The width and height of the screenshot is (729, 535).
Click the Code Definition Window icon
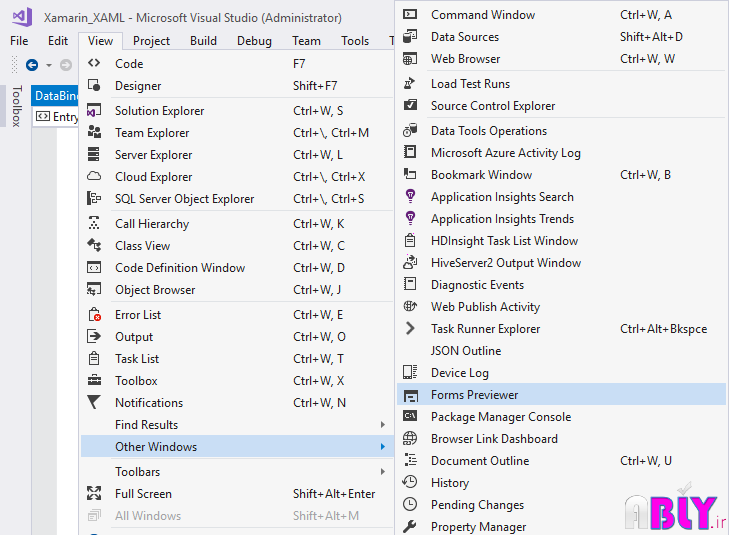click(94, 267)
